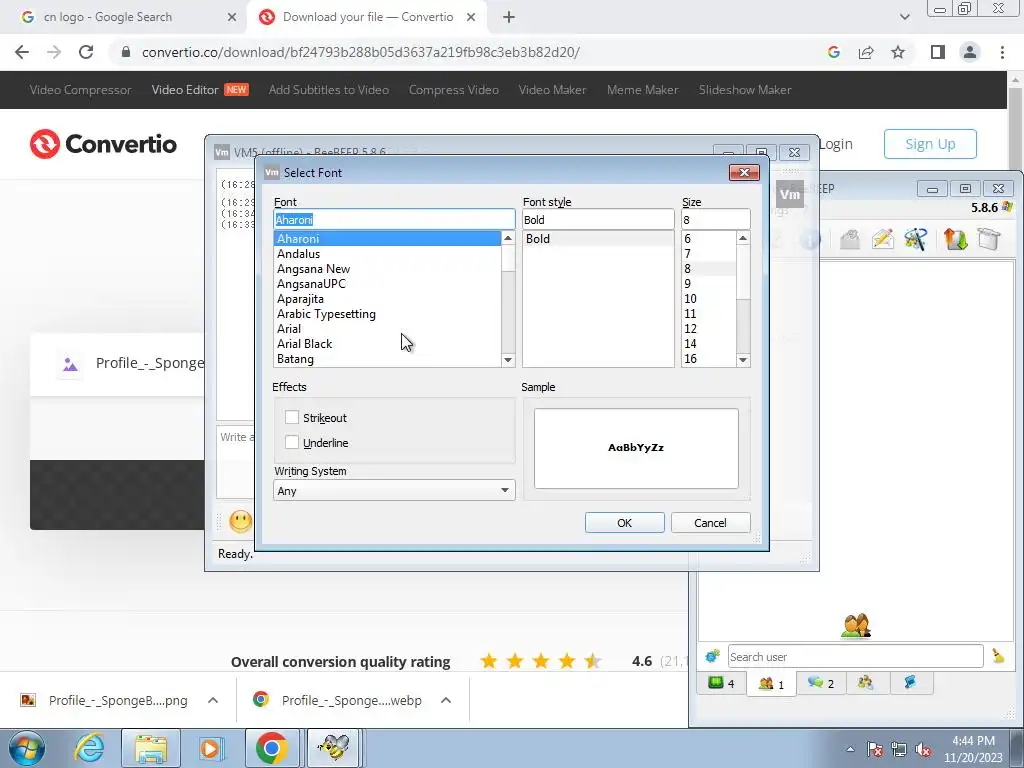Click the Font list scroll up arrow
Image resolution: width=1024 pixels, height=768 pixels.
point(508,238)
